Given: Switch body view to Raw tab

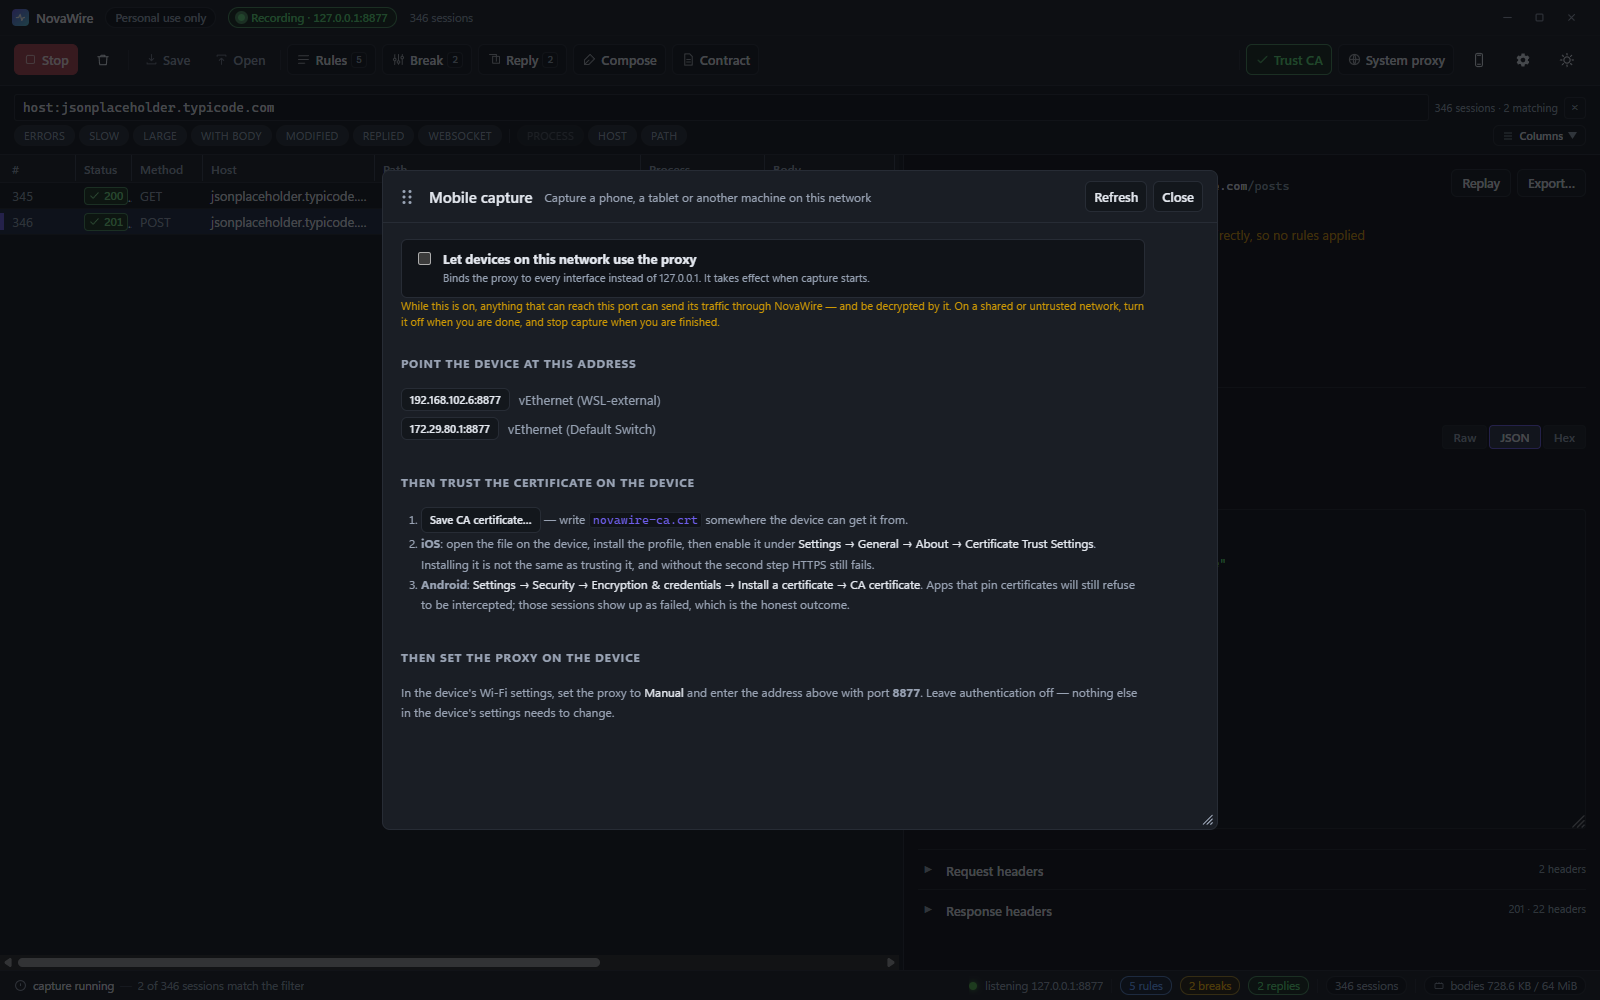Looking at the screenshot, I should click(1464, 438).
